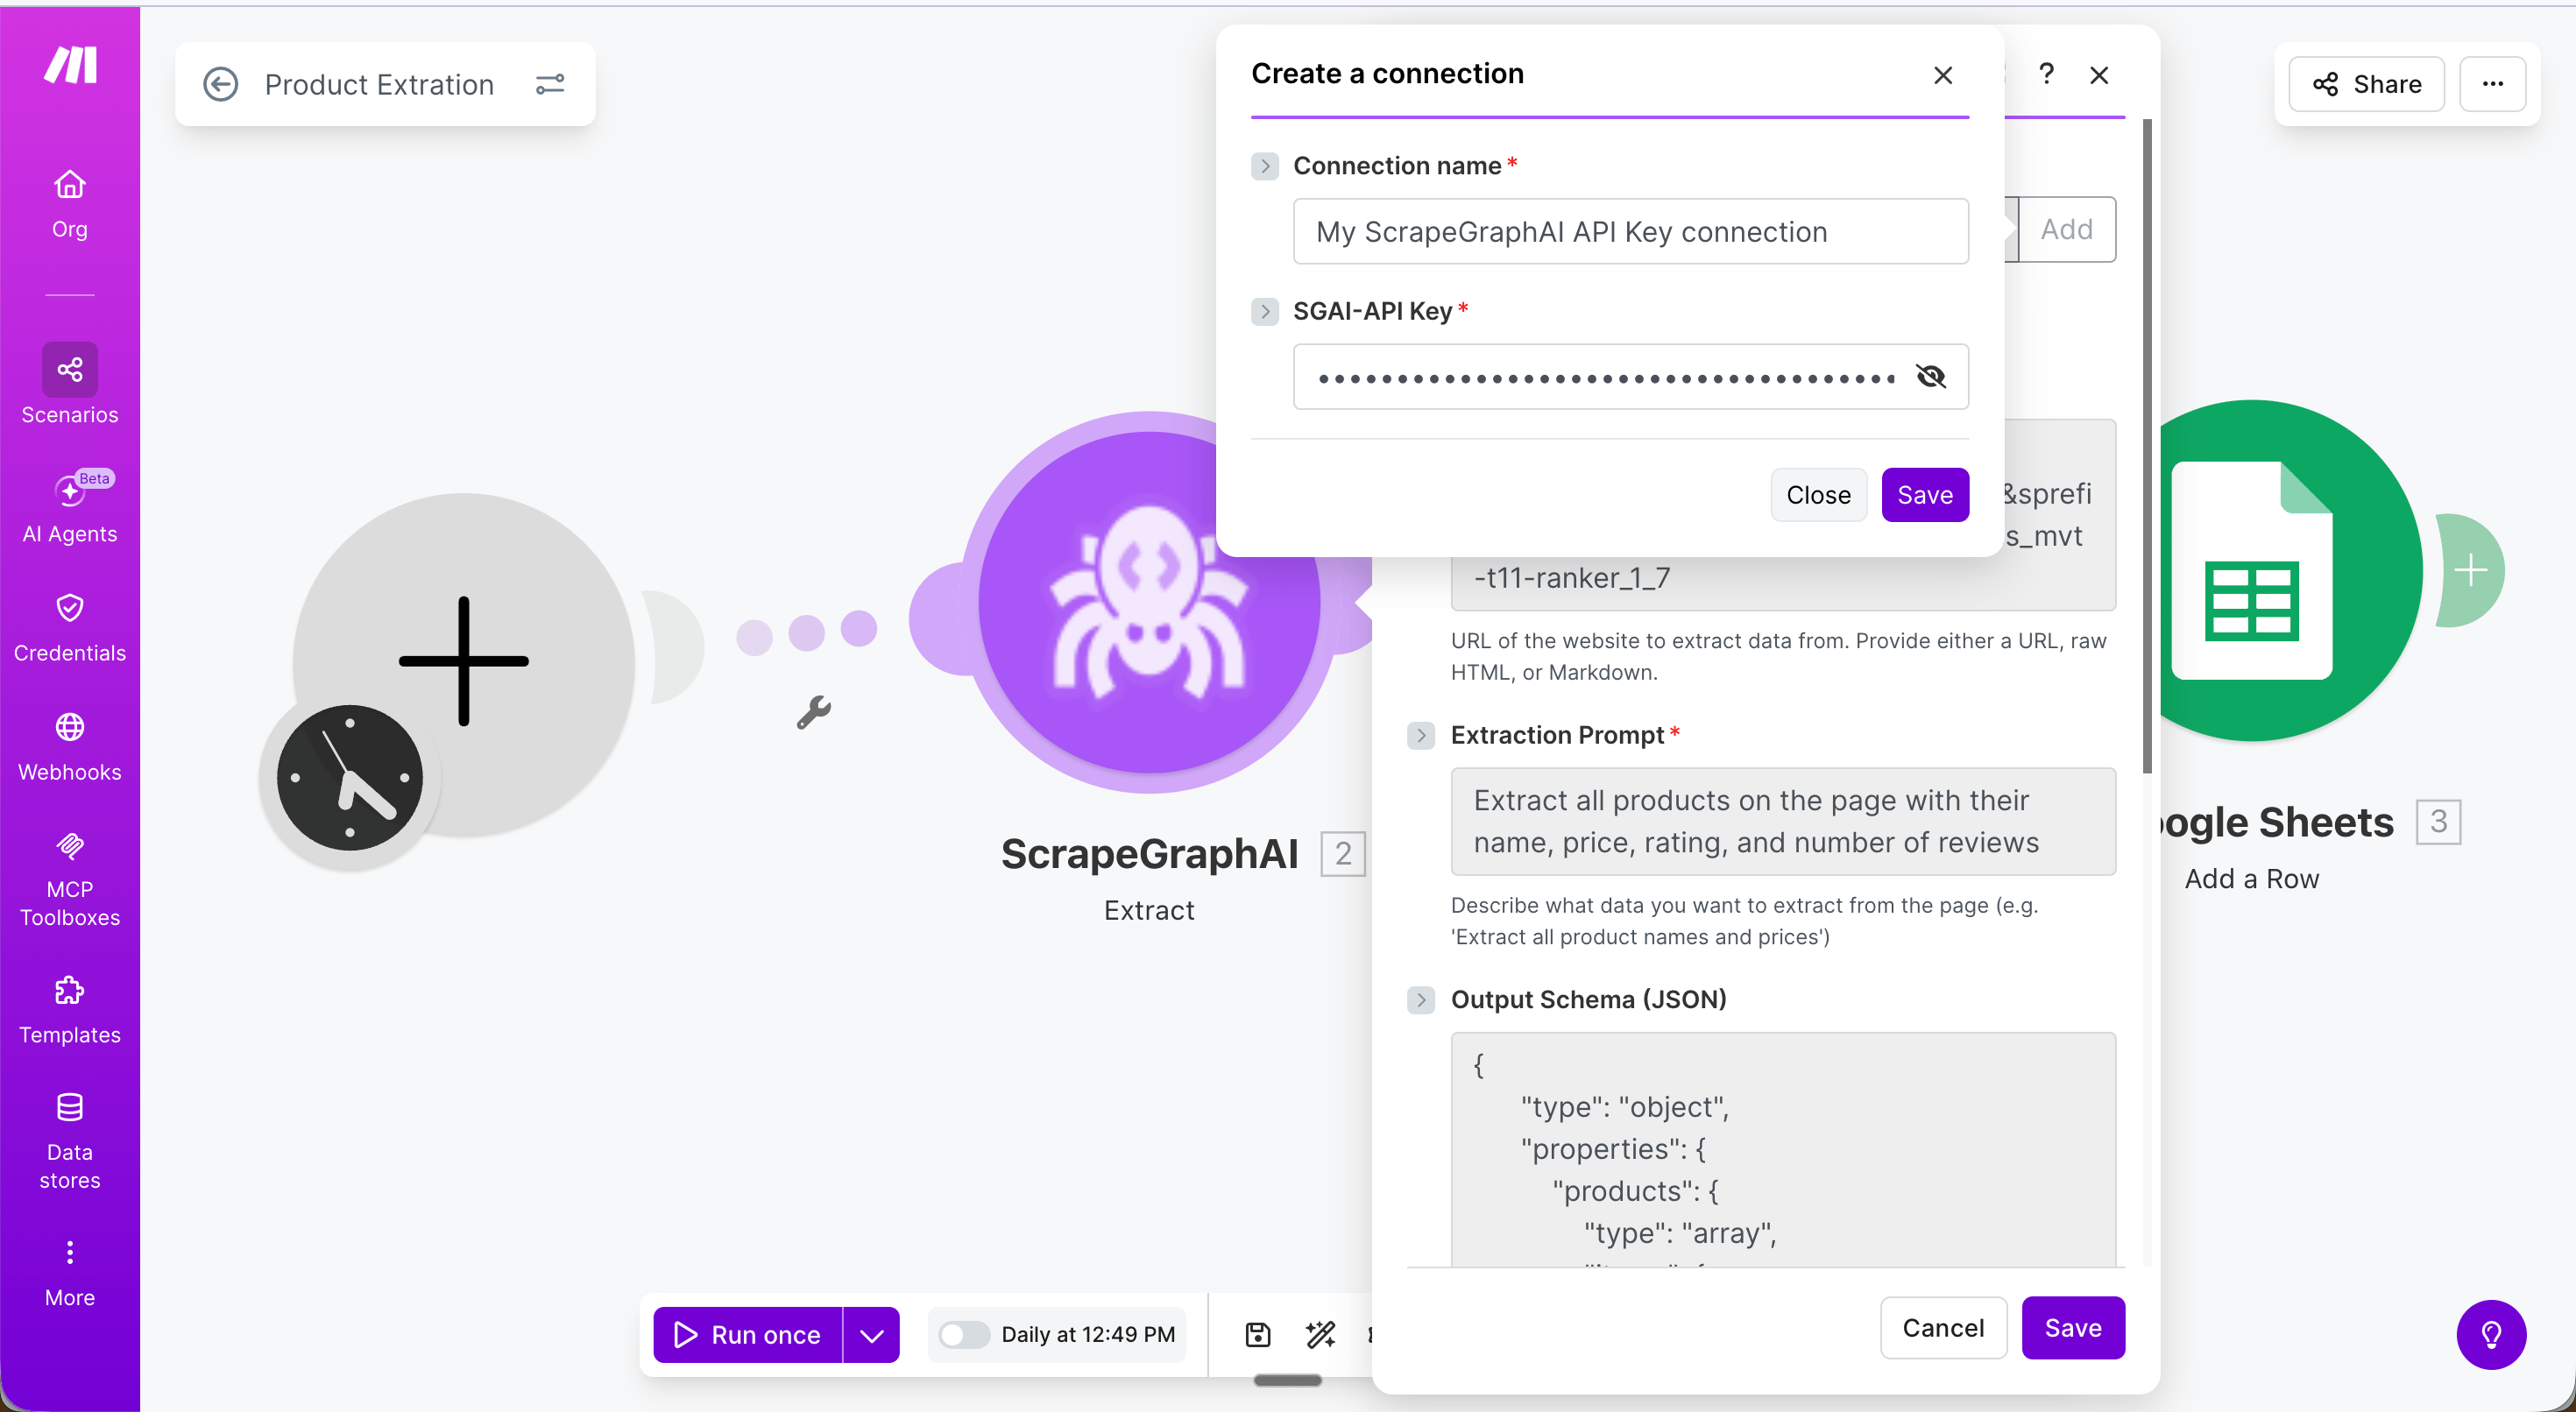Expand Connection name field options
2576x1412 pixels.
[1265, 165]
